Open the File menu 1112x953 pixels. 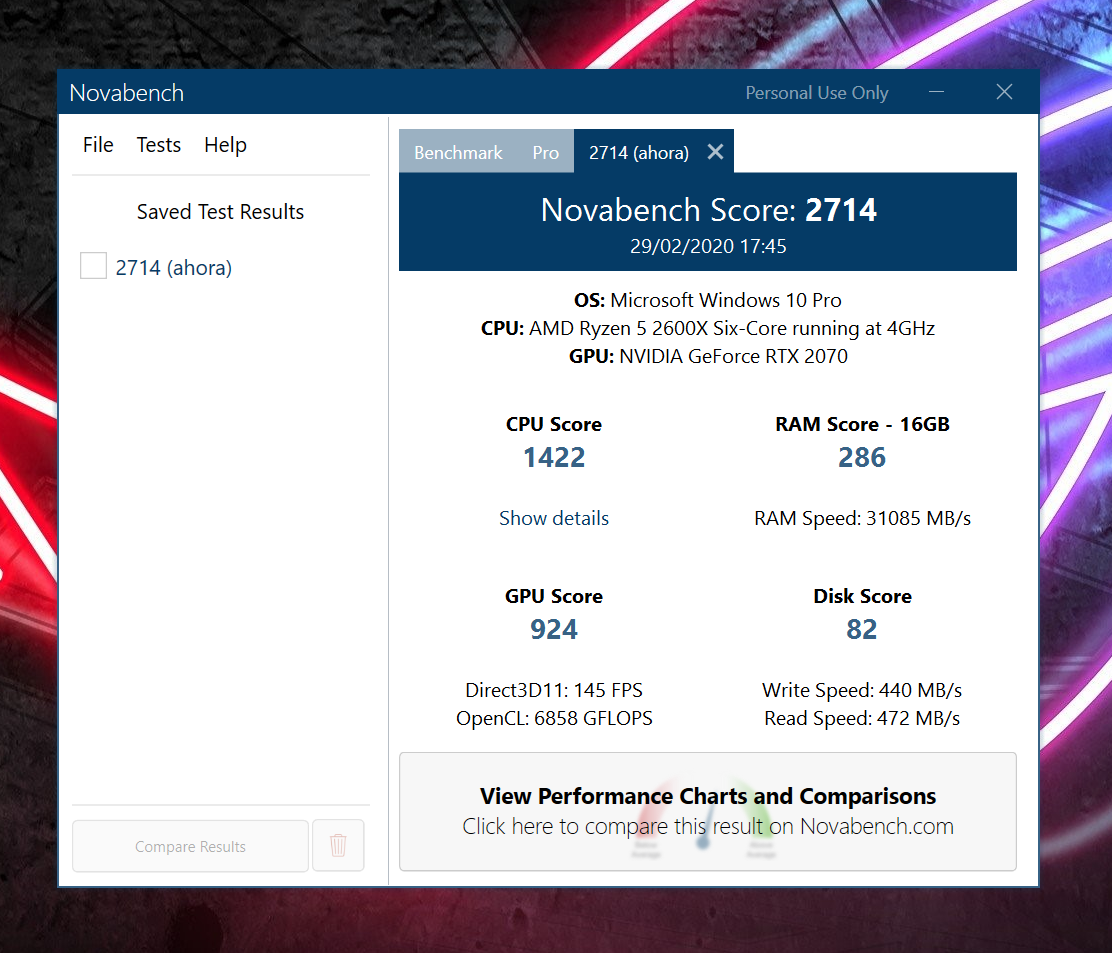click(98, 145)
